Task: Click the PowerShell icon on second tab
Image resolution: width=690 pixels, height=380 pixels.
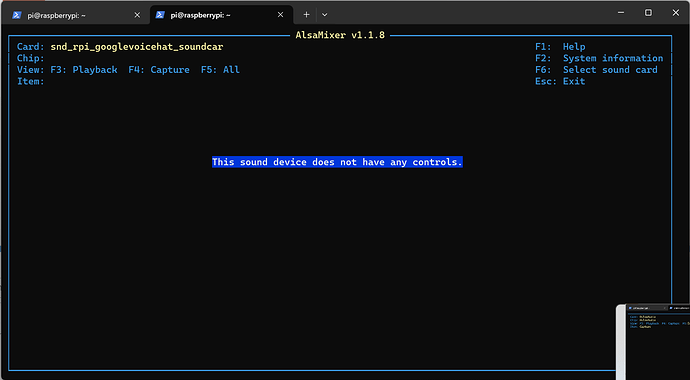Action: click(x=160, y=15)
